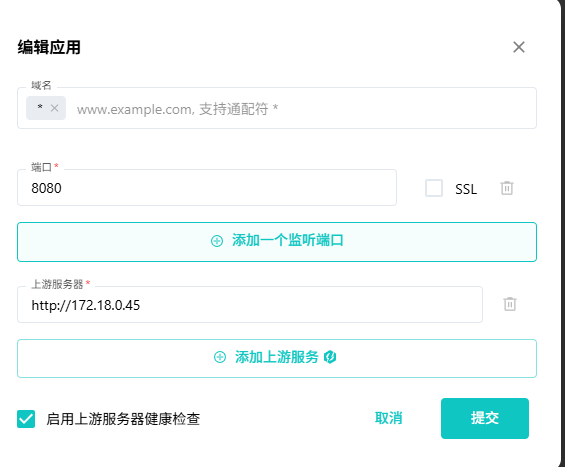Enable the SSL checkbox

434,188
